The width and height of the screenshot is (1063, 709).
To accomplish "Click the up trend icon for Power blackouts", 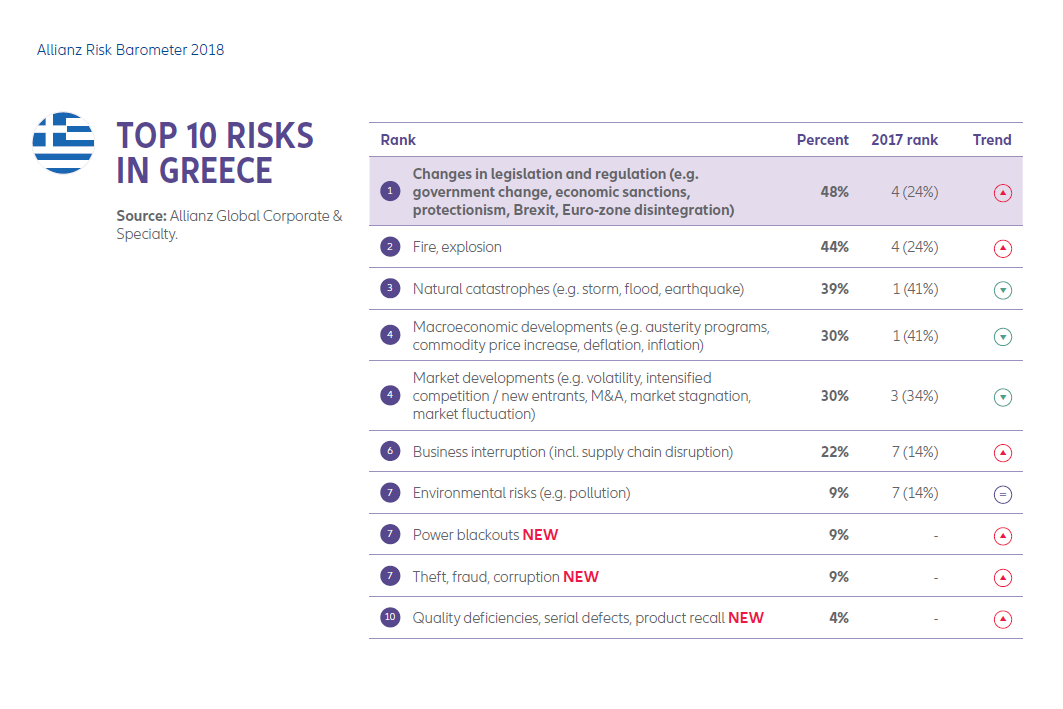I will pyautogui.click(x=1003, y=536).
